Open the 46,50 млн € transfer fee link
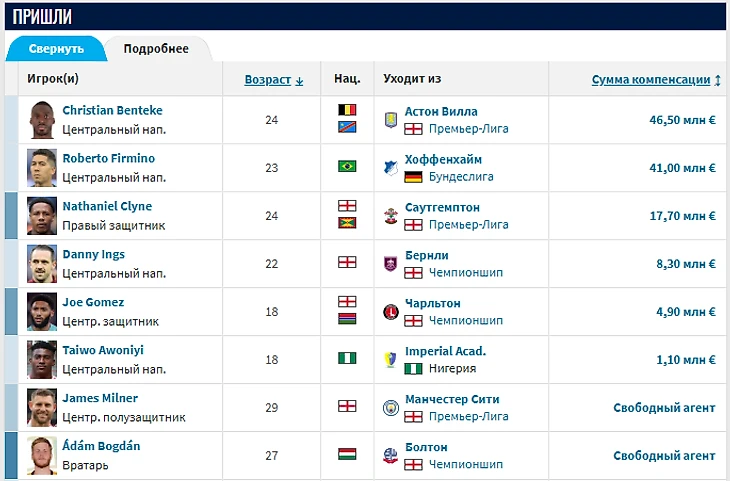 point(682,120)
